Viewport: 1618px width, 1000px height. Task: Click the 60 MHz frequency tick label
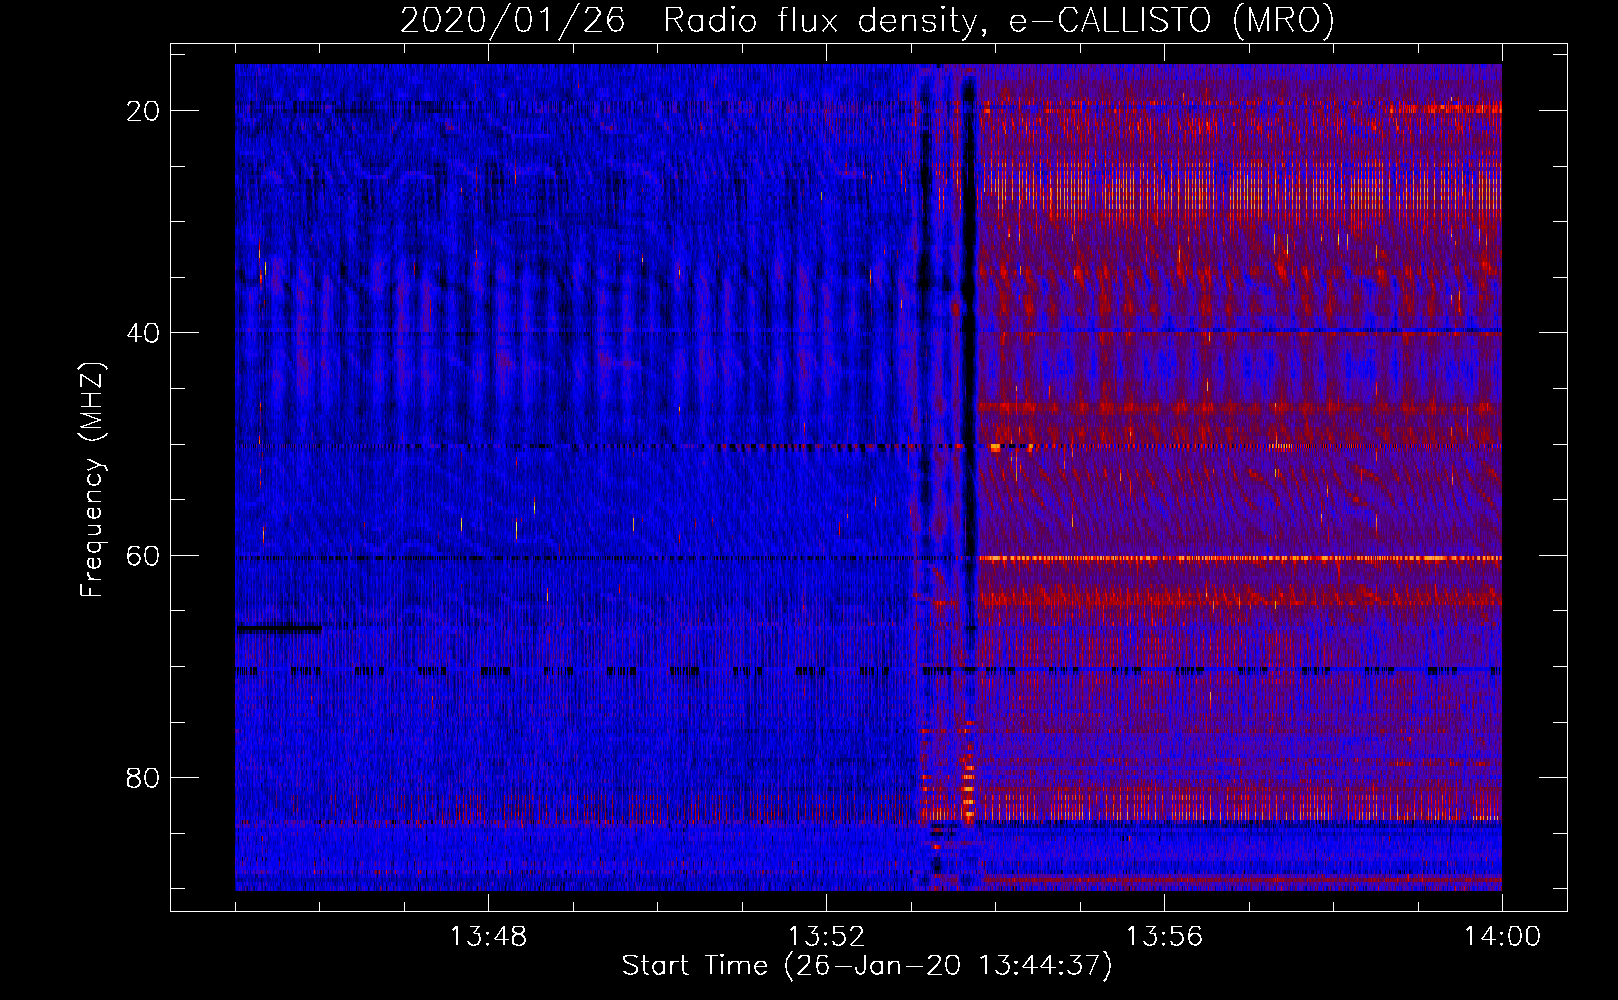(x=143, y=555)
